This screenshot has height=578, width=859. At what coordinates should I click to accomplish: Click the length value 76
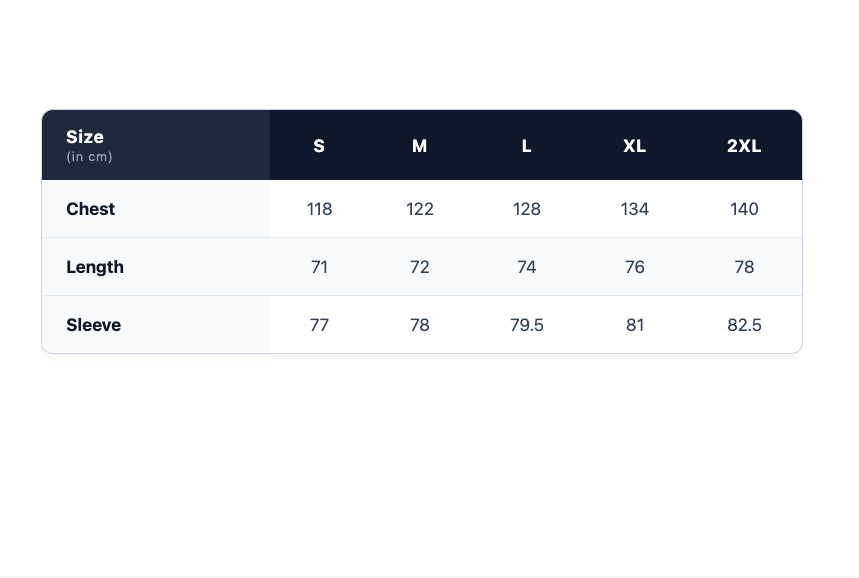(x=634, y=267)
